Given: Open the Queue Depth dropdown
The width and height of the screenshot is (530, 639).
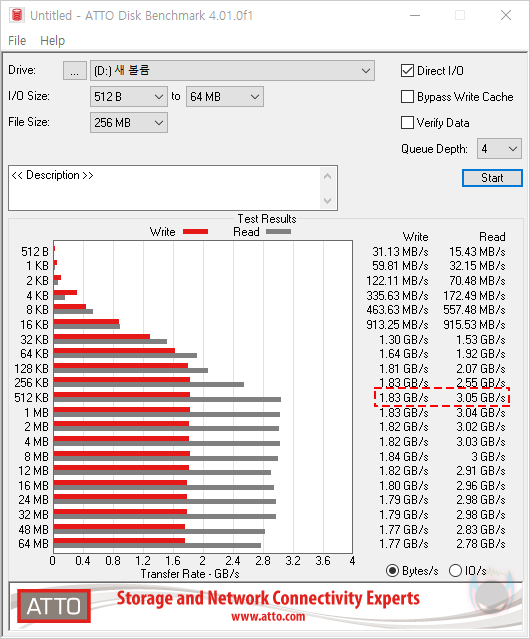Looking at the screenshot, I should [x=499, y=149].
